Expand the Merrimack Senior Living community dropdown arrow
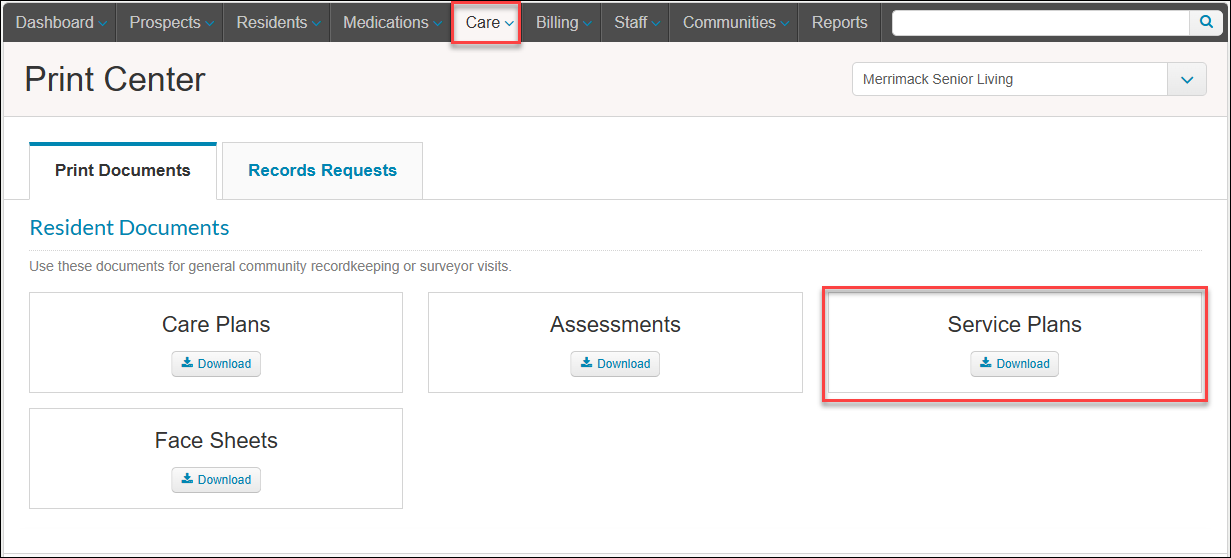The height and width of the screenshot is (558, 1231). 1187,79
